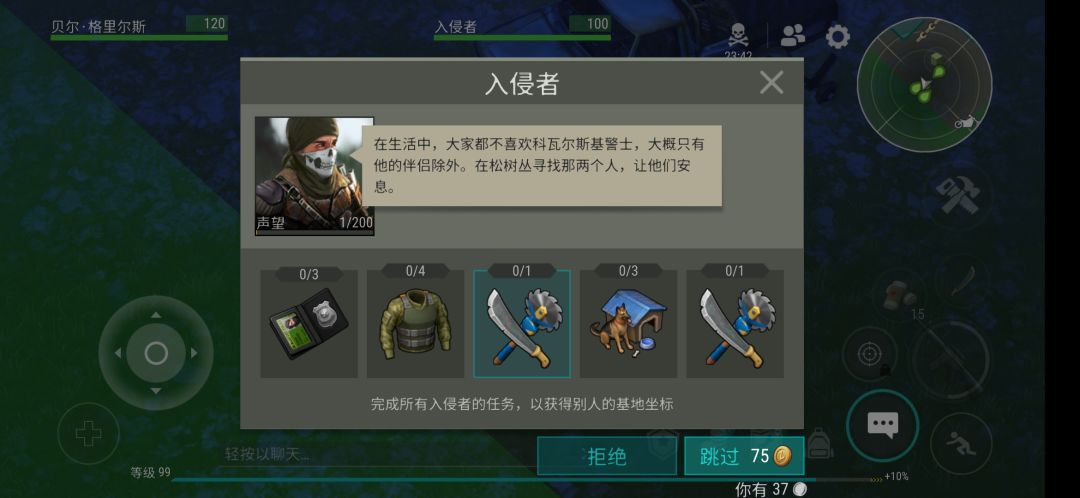This screenshot has height=498, width=1080.
Task: Close the 入侵者 dialog with X
Action: 771,83
